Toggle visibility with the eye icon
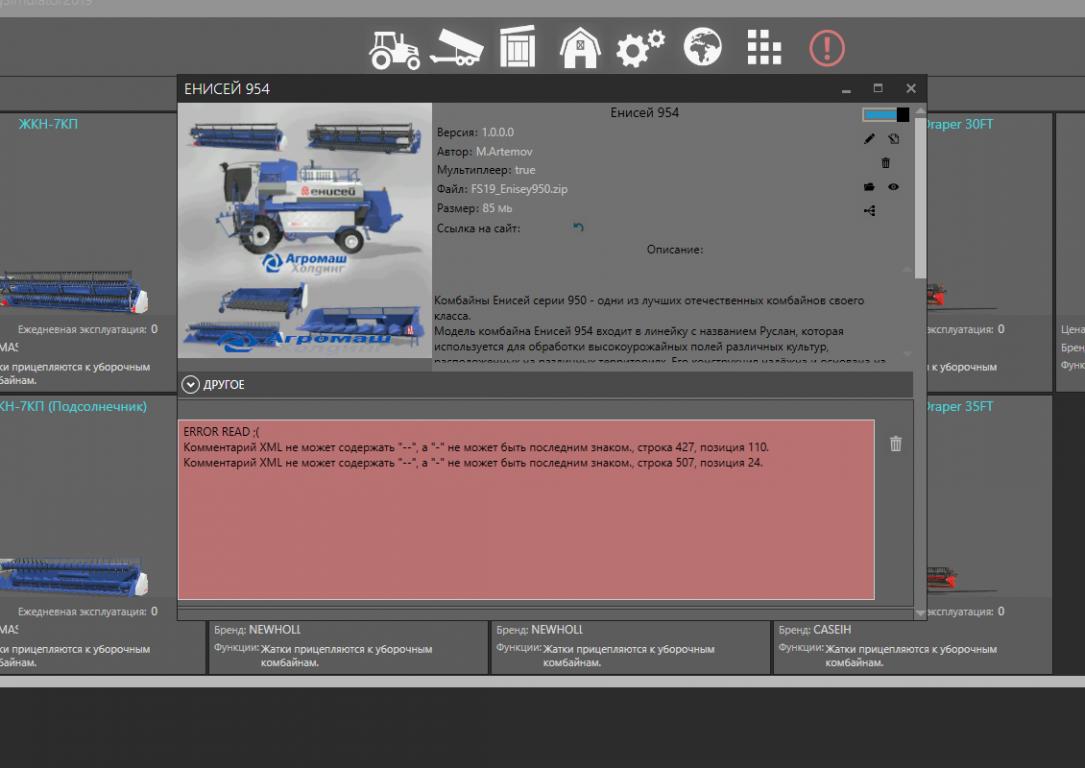The height and width of the screenshot is (768, 1085). coord(893,187)
